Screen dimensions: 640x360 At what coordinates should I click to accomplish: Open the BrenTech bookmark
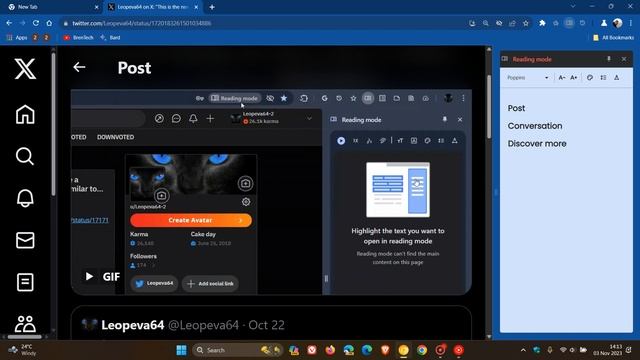78,38
